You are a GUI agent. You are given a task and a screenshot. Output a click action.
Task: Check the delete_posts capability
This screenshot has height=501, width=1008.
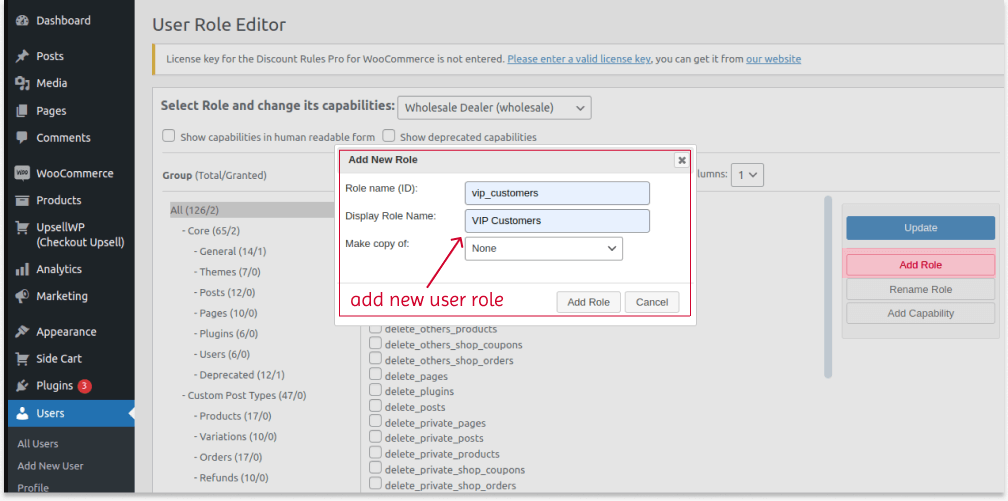pos(375,406)
